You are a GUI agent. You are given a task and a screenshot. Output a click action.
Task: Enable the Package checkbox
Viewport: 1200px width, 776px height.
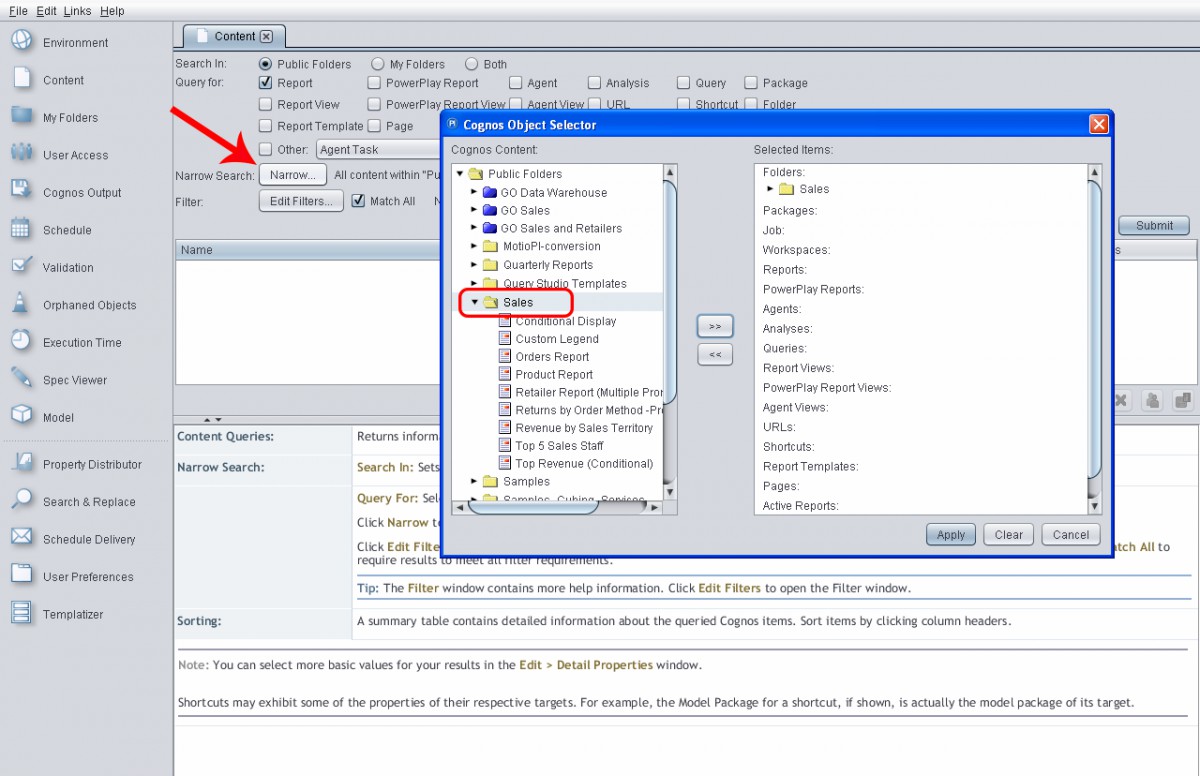(751, 83)
